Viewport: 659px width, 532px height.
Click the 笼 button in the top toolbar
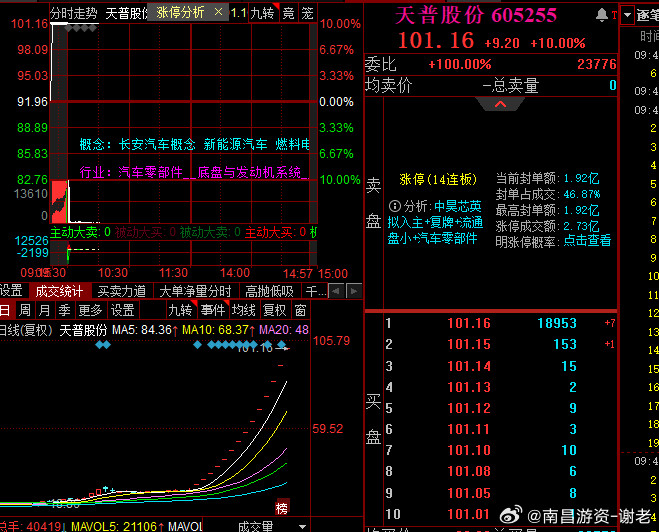[307, 13]
